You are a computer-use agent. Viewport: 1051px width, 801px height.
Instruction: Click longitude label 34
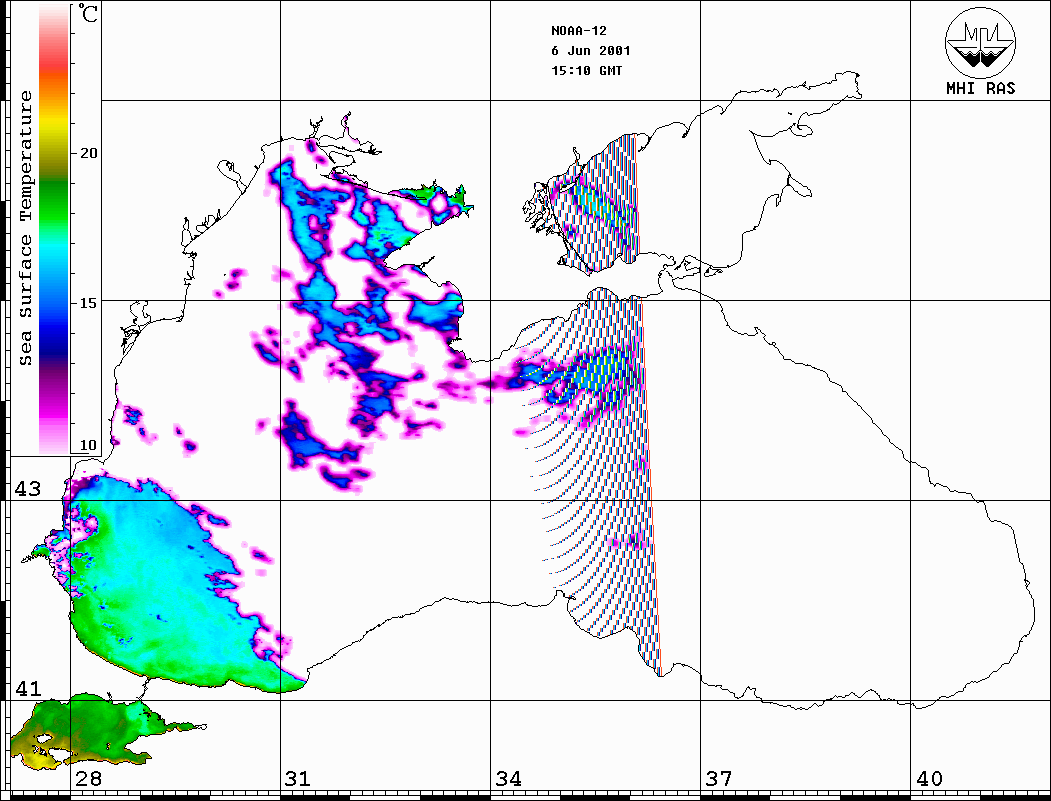tap(508, 779)
